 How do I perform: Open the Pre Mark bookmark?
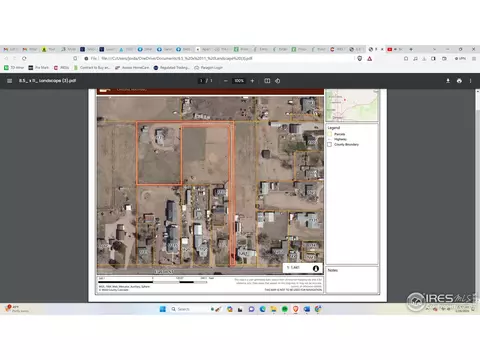[39, 68]
